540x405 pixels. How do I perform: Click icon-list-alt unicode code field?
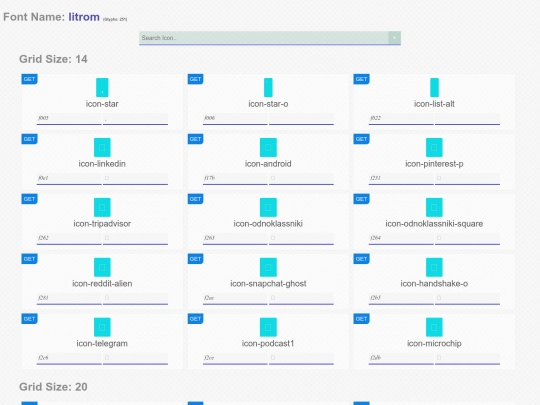coord(401,118)
